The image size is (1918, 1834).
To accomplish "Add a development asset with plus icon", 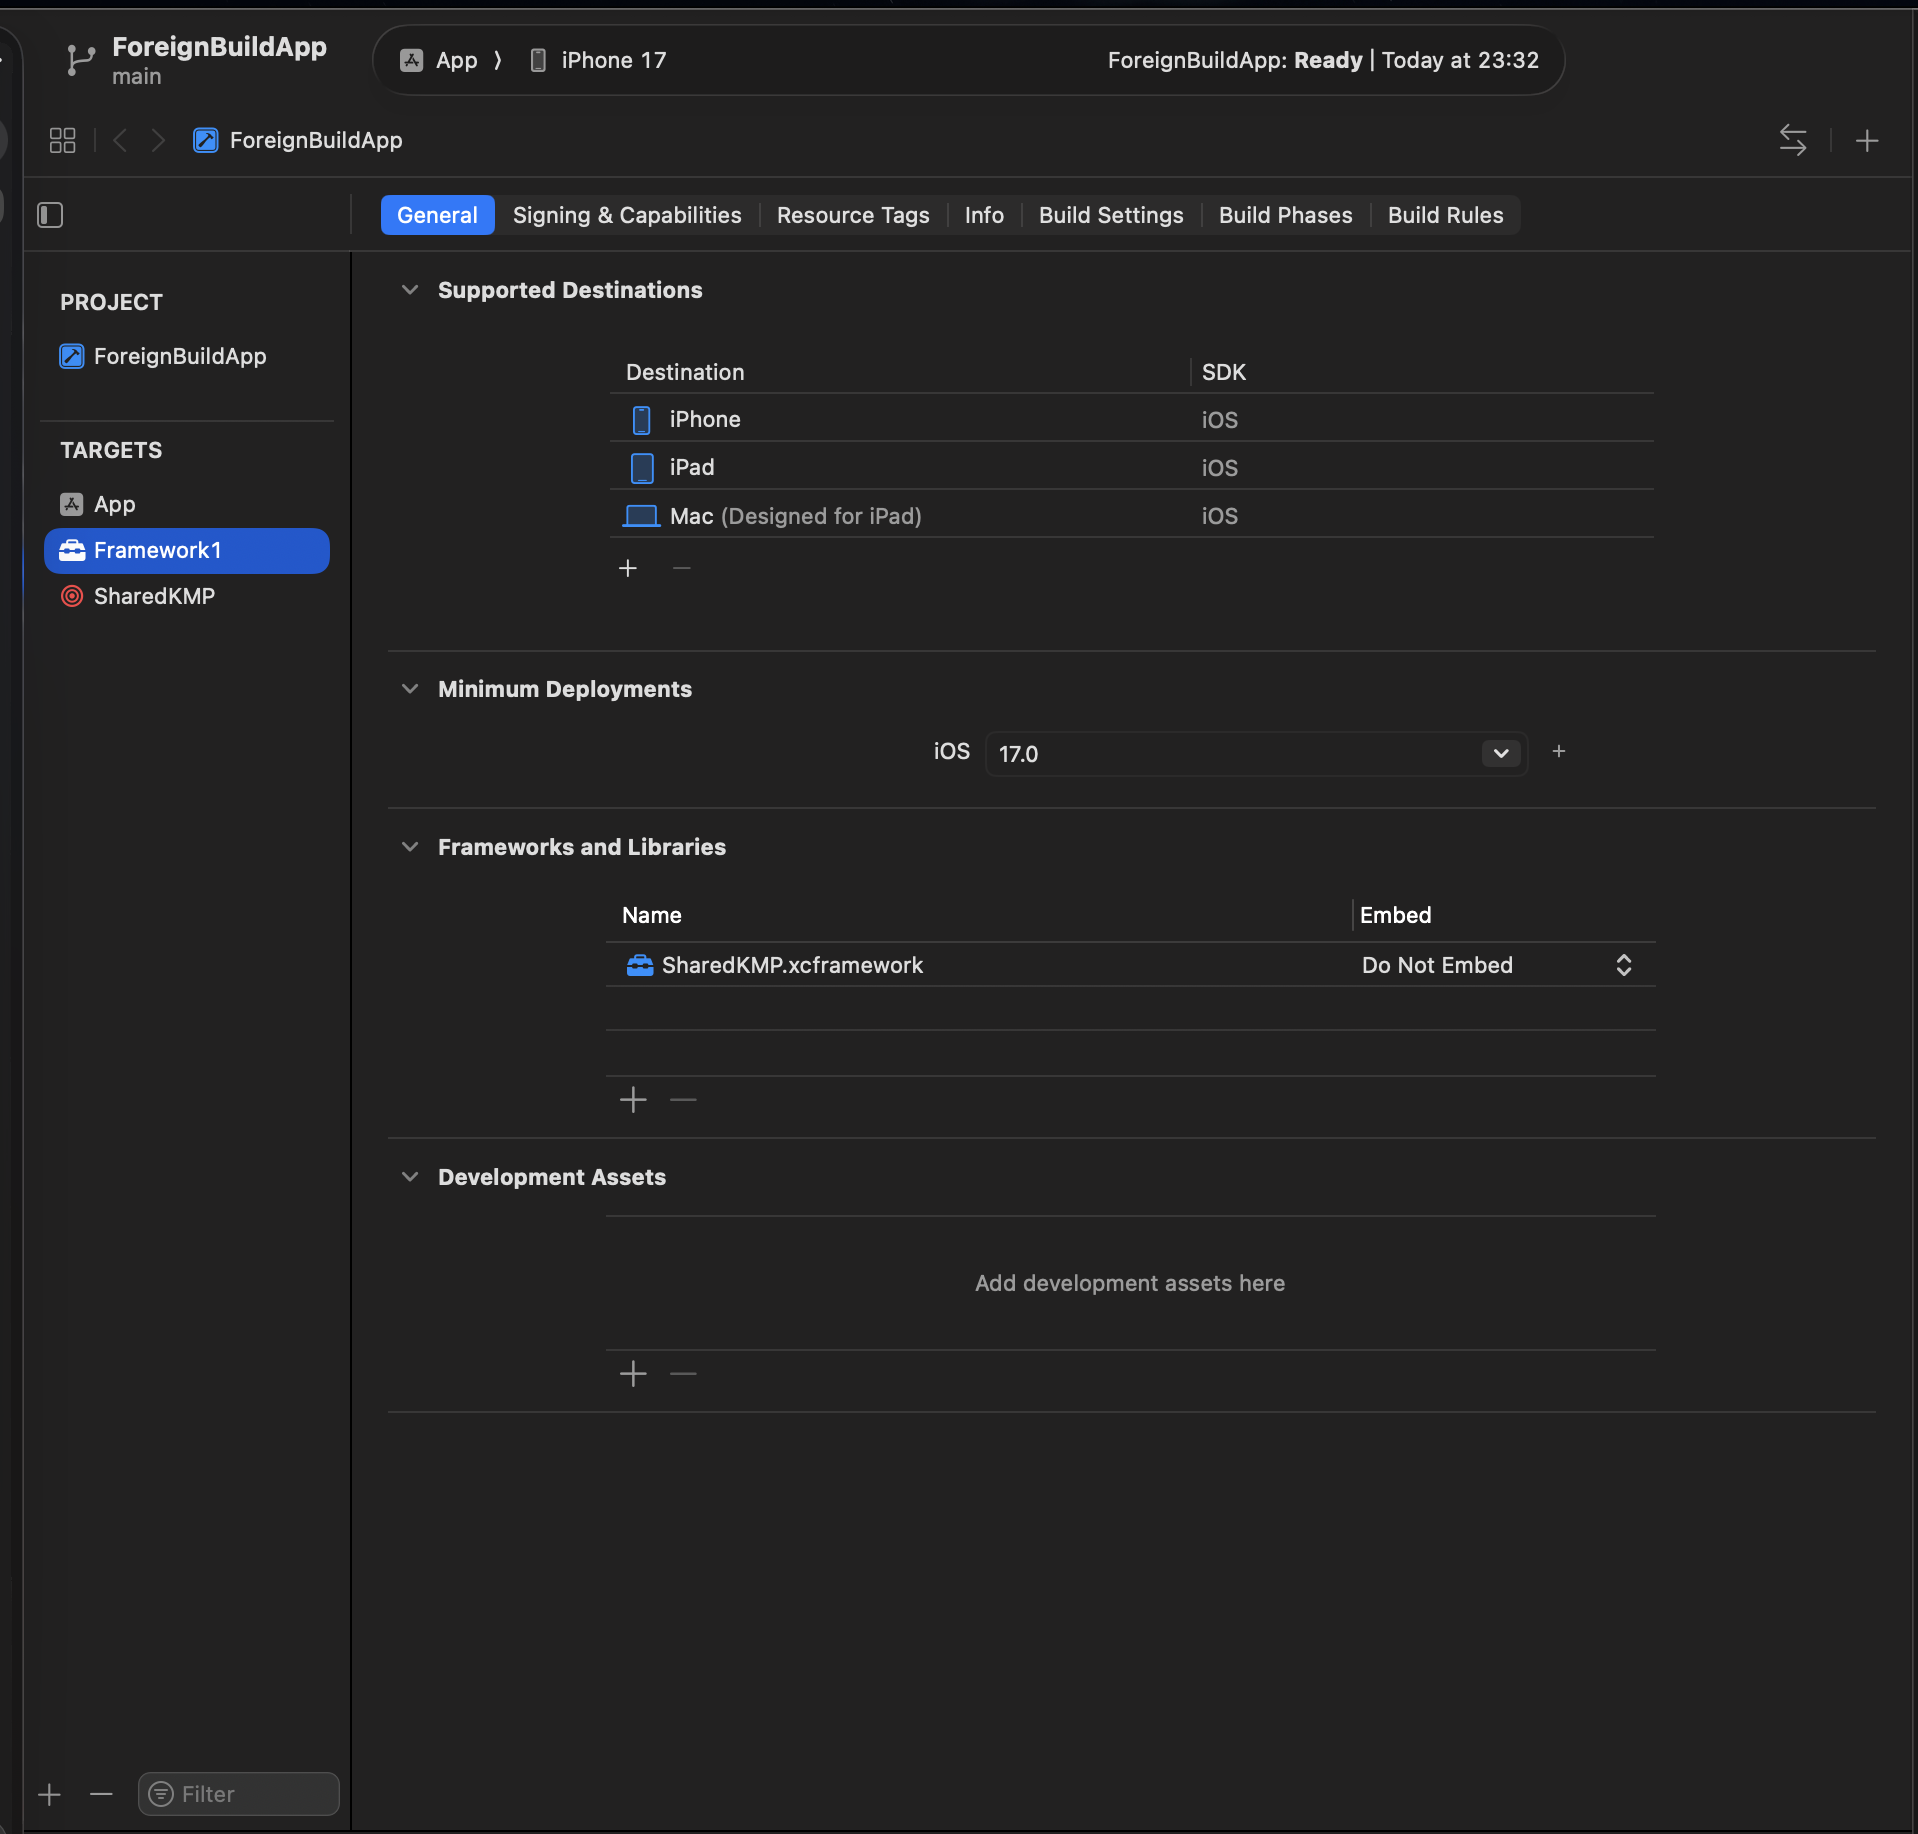I will click(x=633, y=1374).
